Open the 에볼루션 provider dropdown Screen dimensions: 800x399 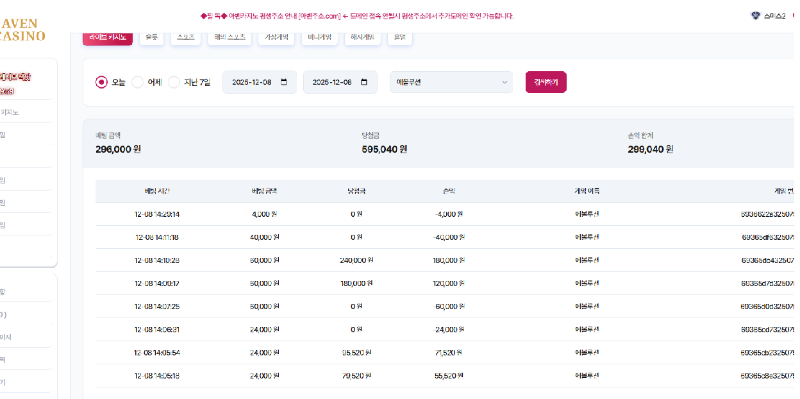[451, 82]
